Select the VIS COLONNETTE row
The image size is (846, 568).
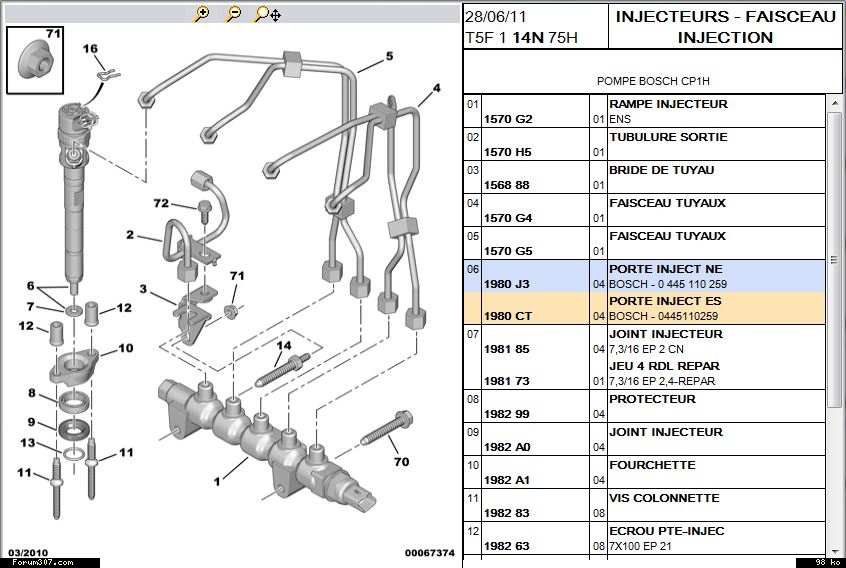click(x=664, y=498)
